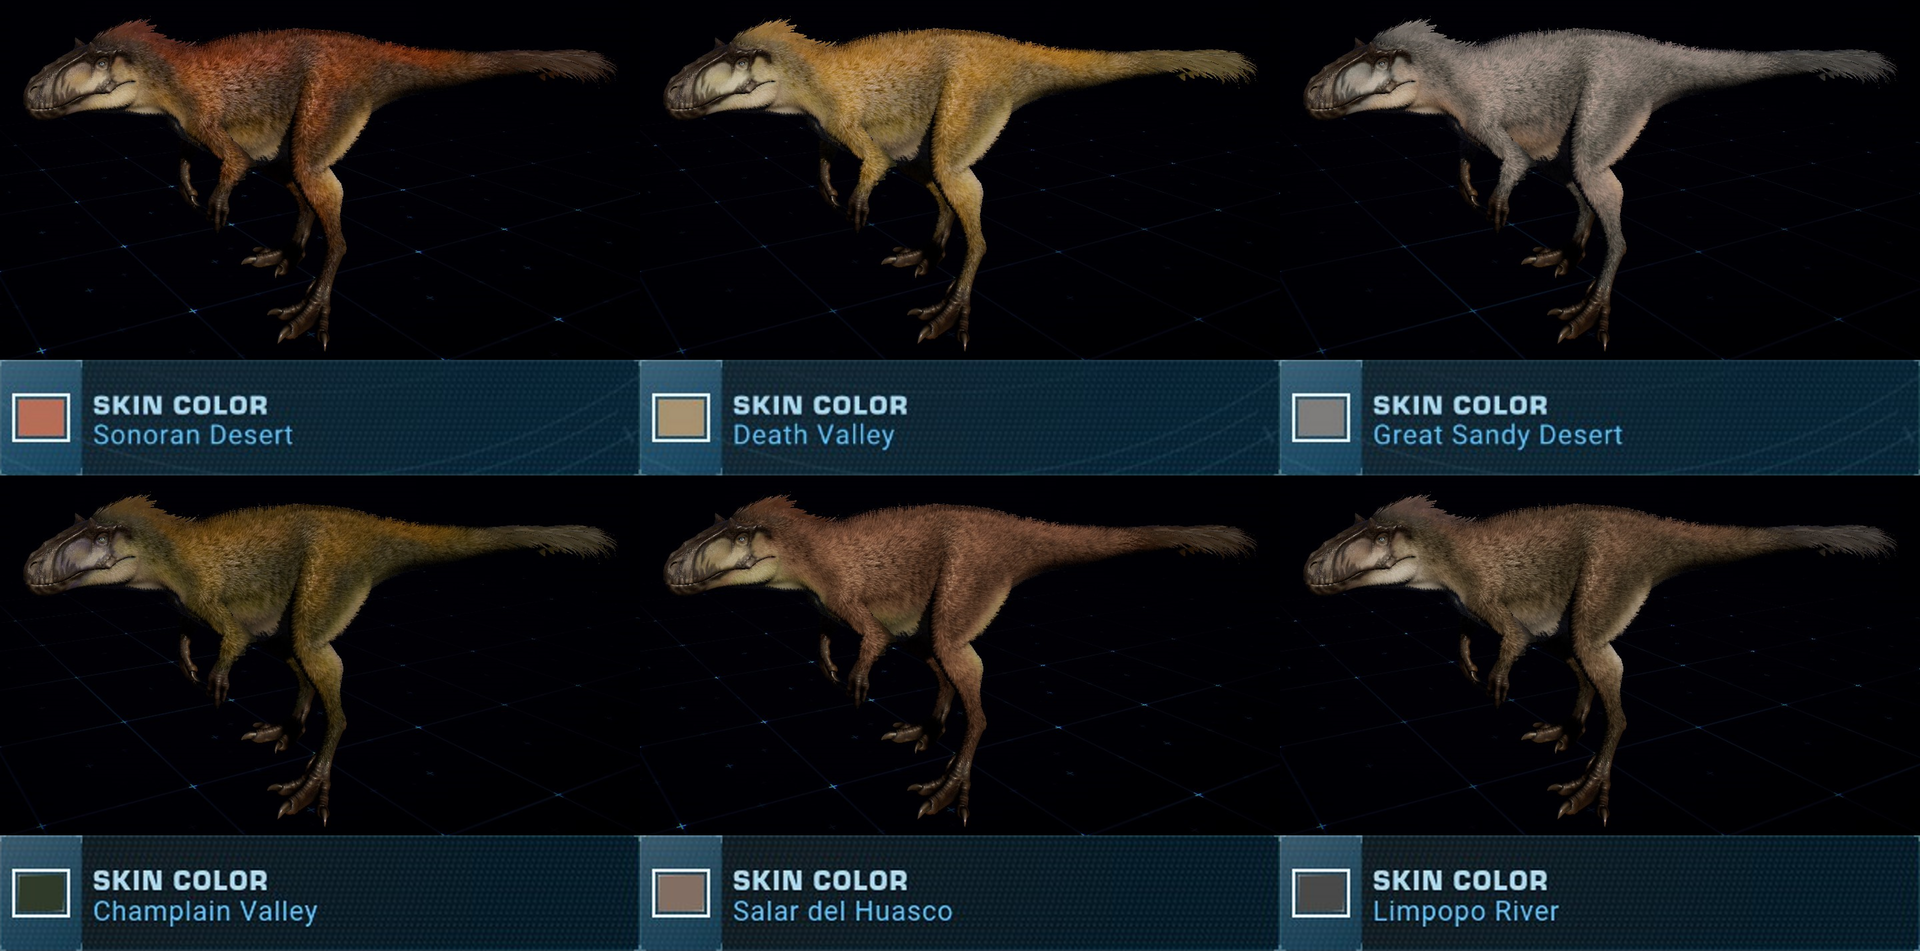Click Skin Color heading above Limpopo River
The width and height of the screenshot is (1920, 951).
[1460, 880]
